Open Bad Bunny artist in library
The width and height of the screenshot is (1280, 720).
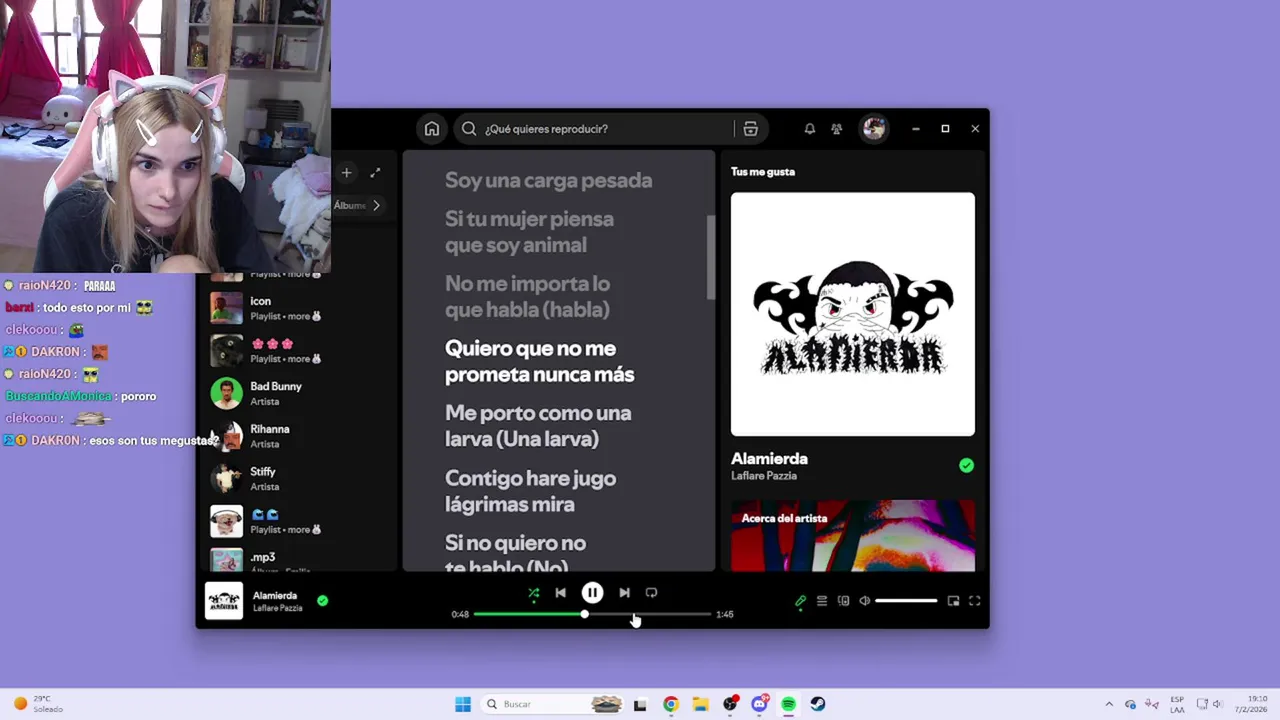coord(300,393)
